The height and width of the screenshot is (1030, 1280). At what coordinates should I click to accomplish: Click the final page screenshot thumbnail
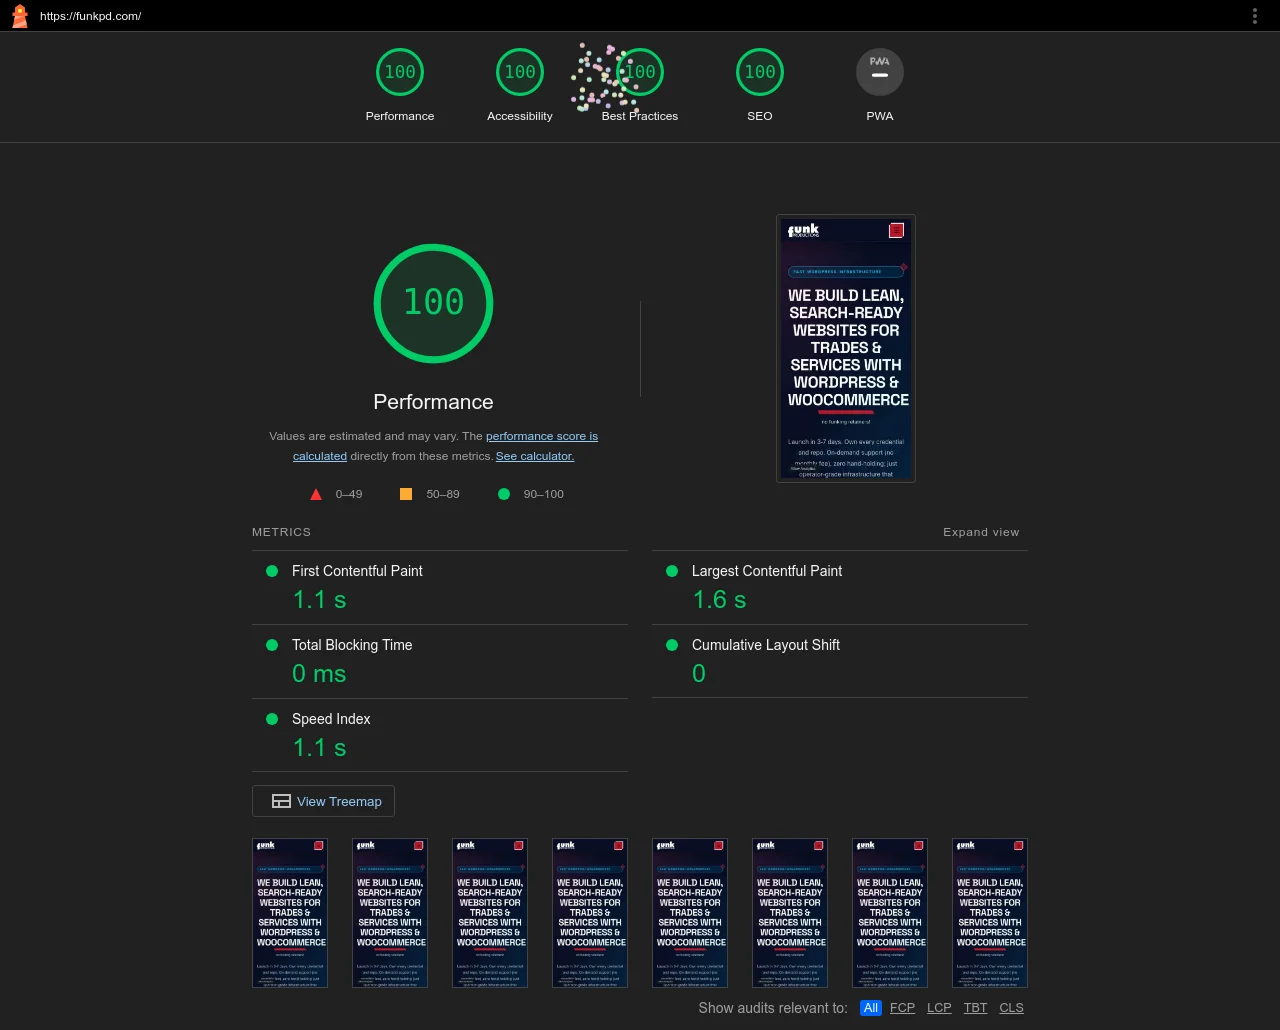[846, 348]
